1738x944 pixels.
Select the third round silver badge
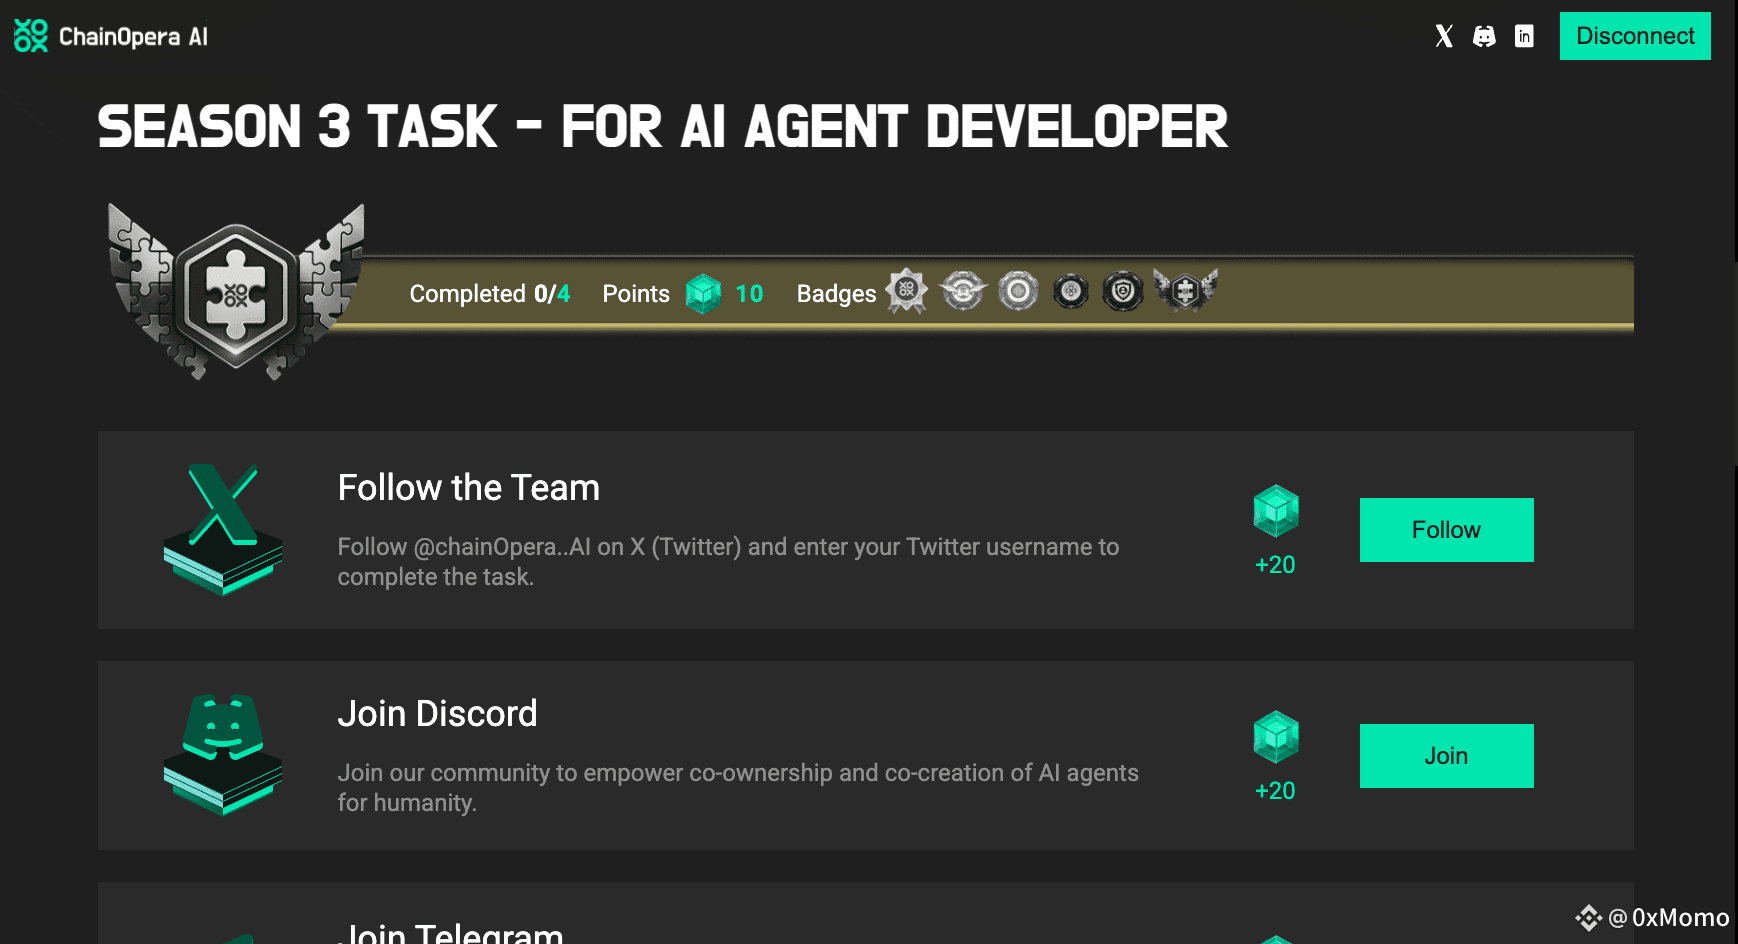click(1018, 291)
